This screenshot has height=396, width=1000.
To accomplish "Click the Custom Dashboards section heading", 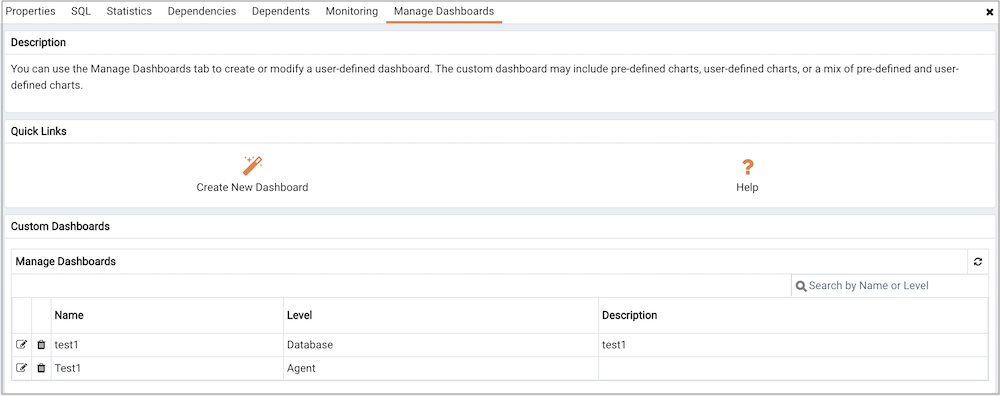I will 61,226.
